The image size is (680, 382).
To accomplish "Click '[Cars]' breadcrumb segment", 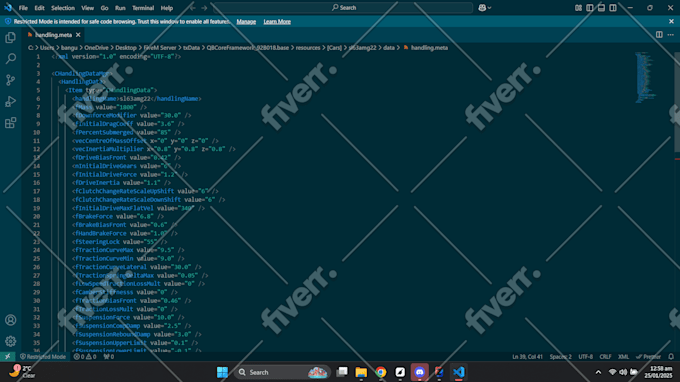I will click(x=334, y=48).
